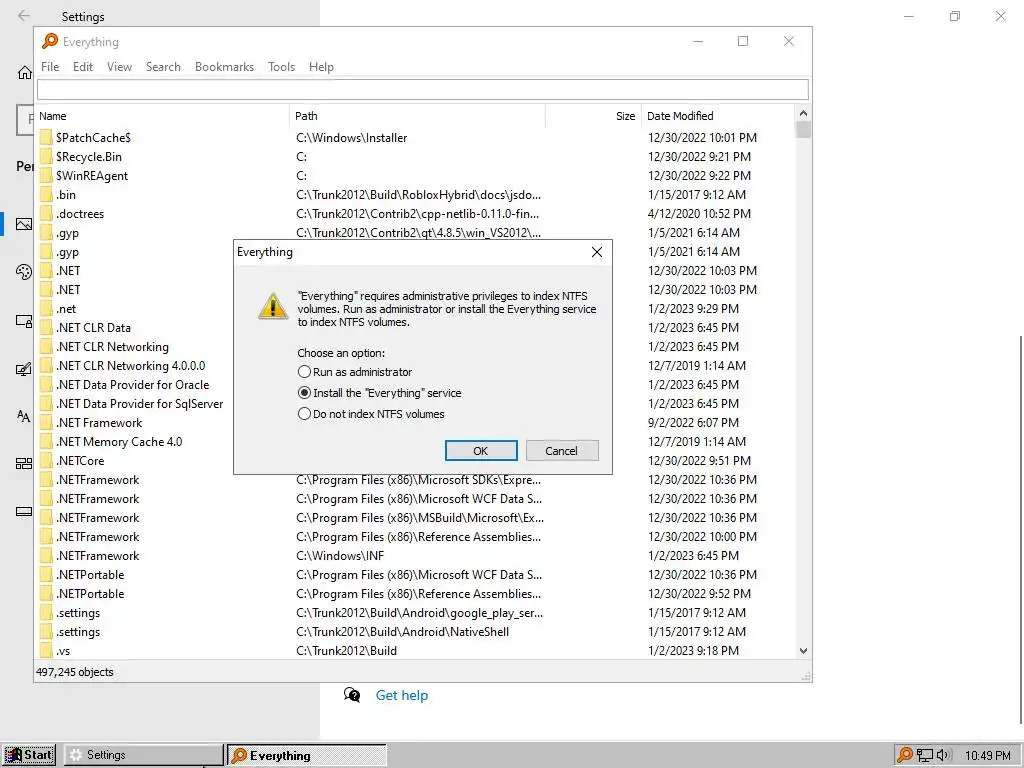1024x768 pixels.
Task: Open the Bookmarks menu
Action: click(224, 67)
